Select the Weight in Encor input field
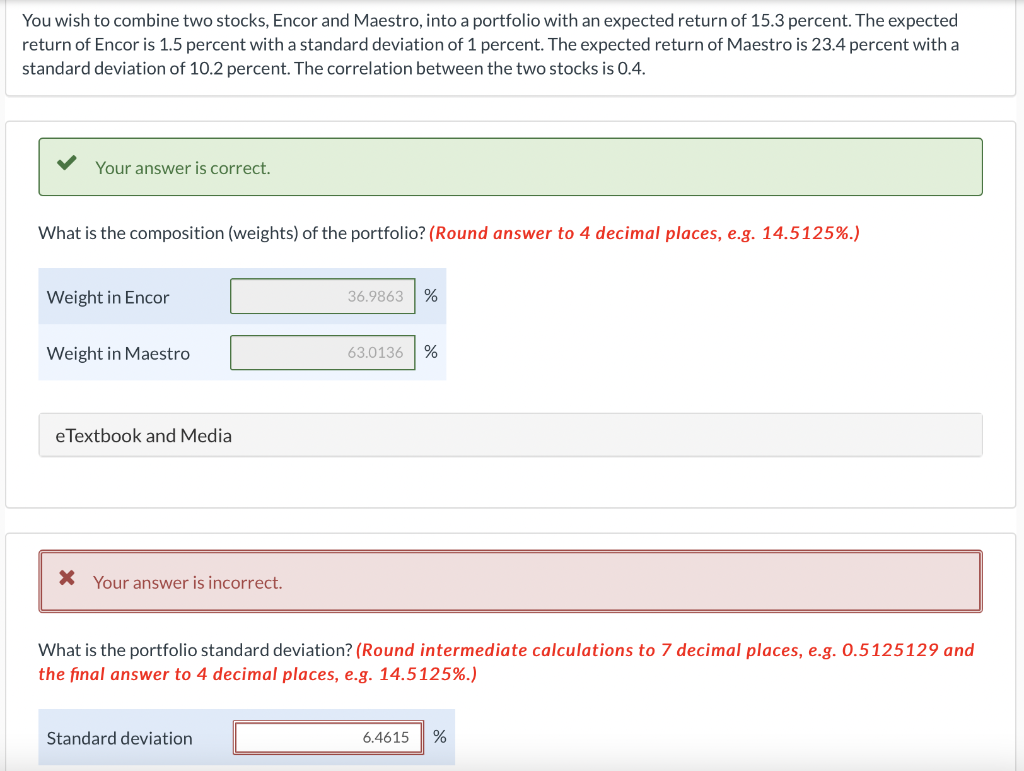Screen dimensions: 1024x771 coord(322,296)
